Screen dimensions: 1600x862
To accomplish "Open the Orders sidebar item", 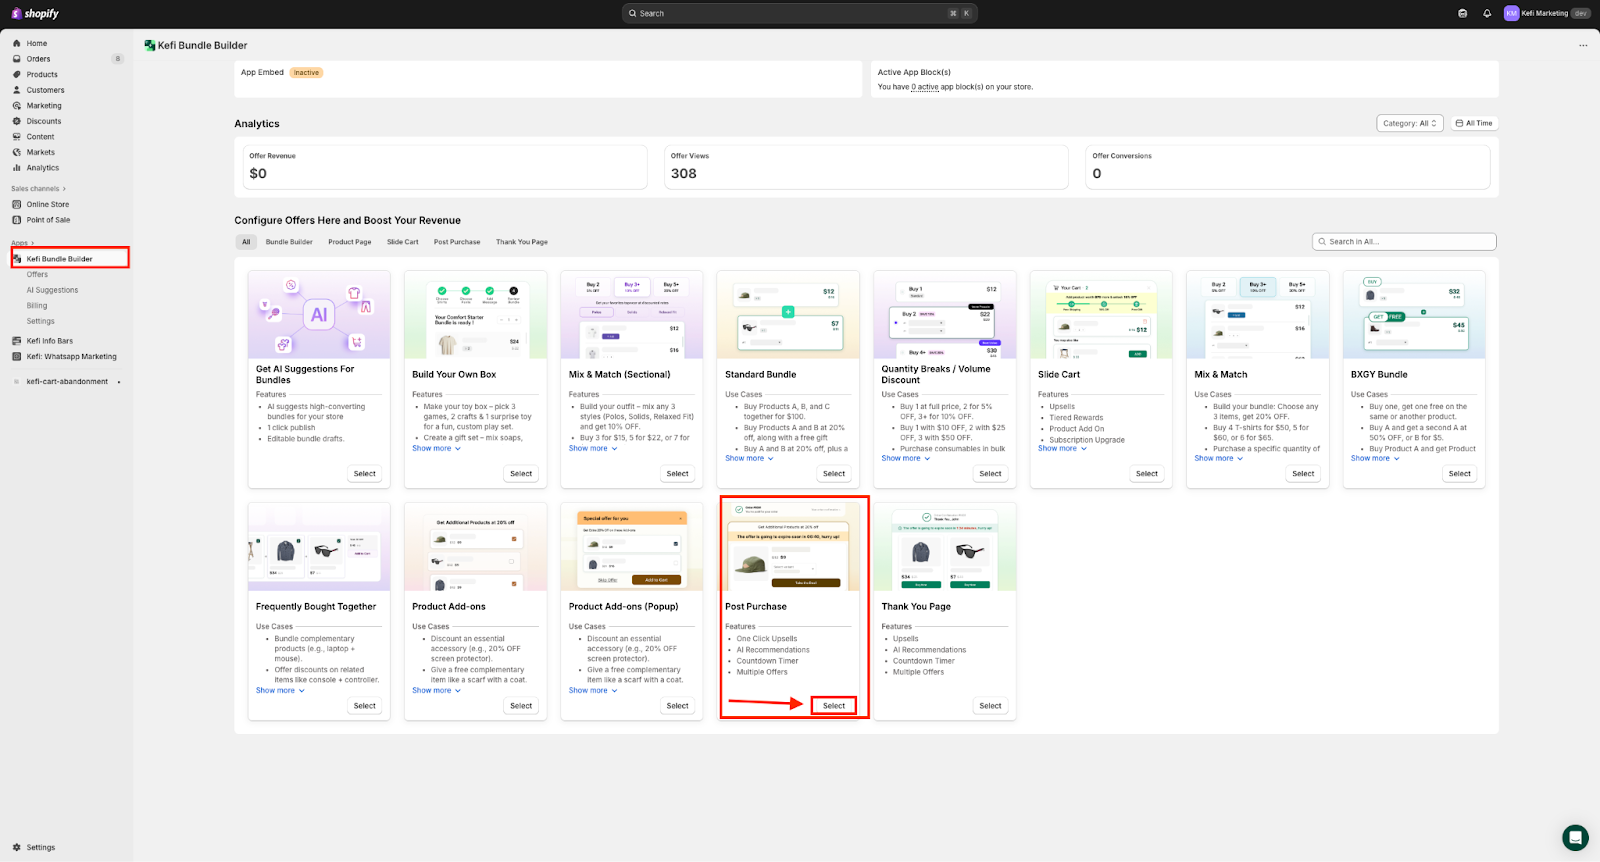I will [38, 59].
